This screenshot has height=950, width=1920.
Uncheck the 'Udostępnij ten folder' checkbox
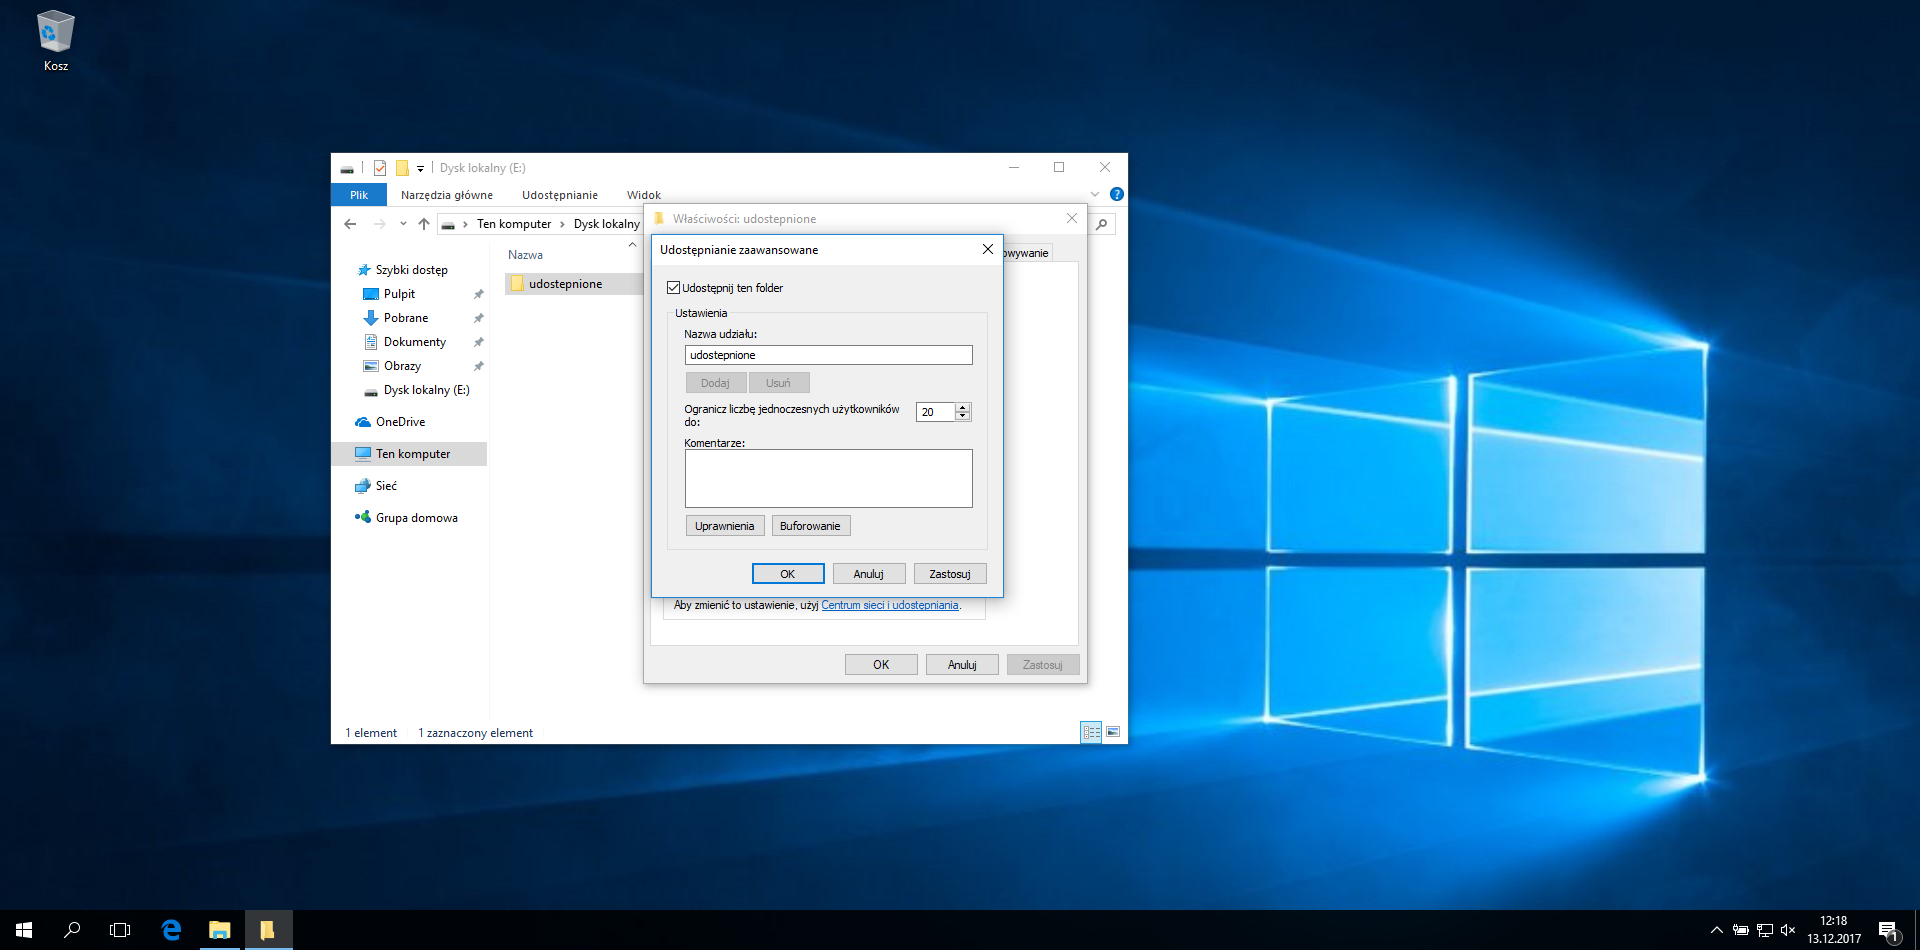[x=673, y=288]
